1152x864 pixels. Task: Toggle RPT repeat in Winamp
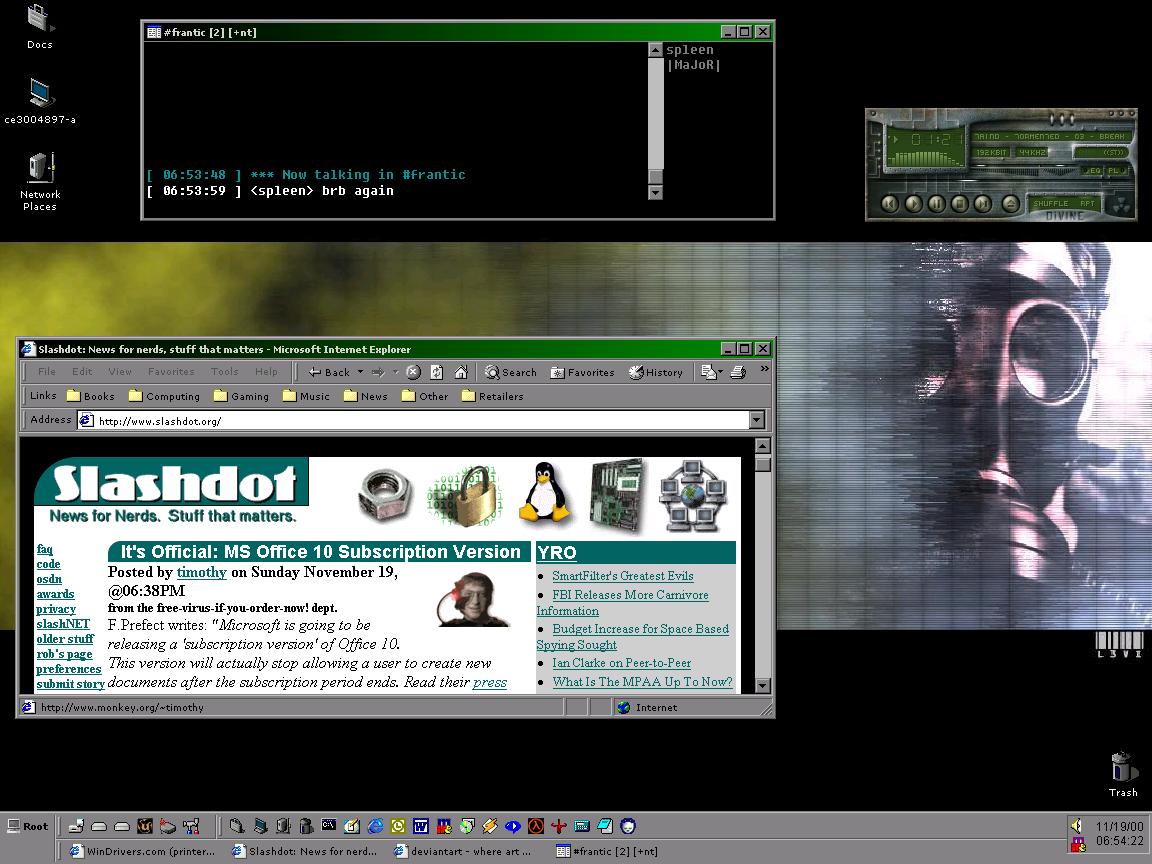tap(1087, 204)
